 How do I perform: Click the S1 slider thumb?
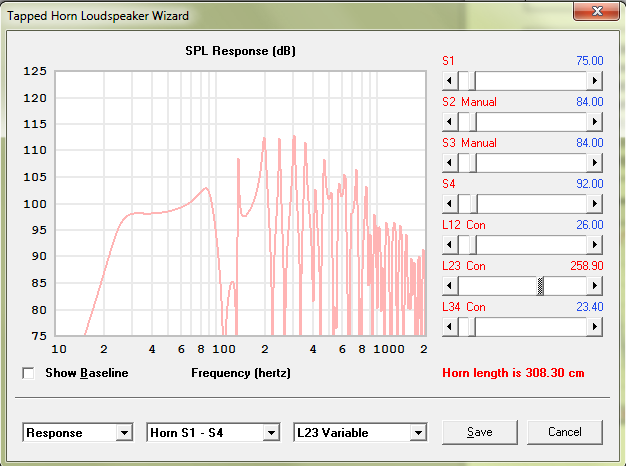471,81
